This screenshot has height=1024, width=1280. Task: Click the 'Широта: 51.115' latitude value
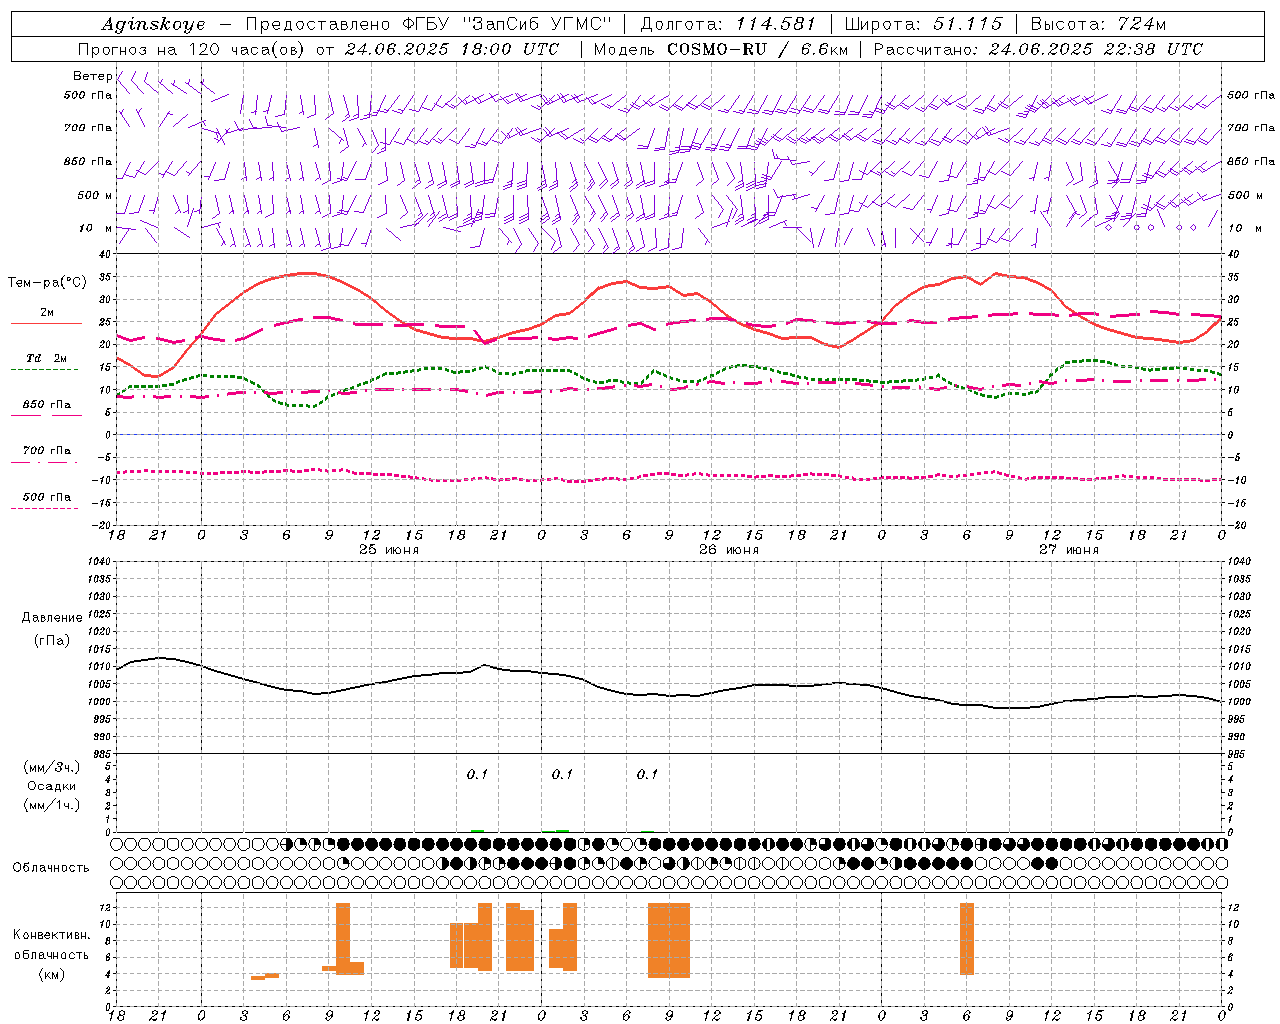pyautogui.click(x=924, y=24)
